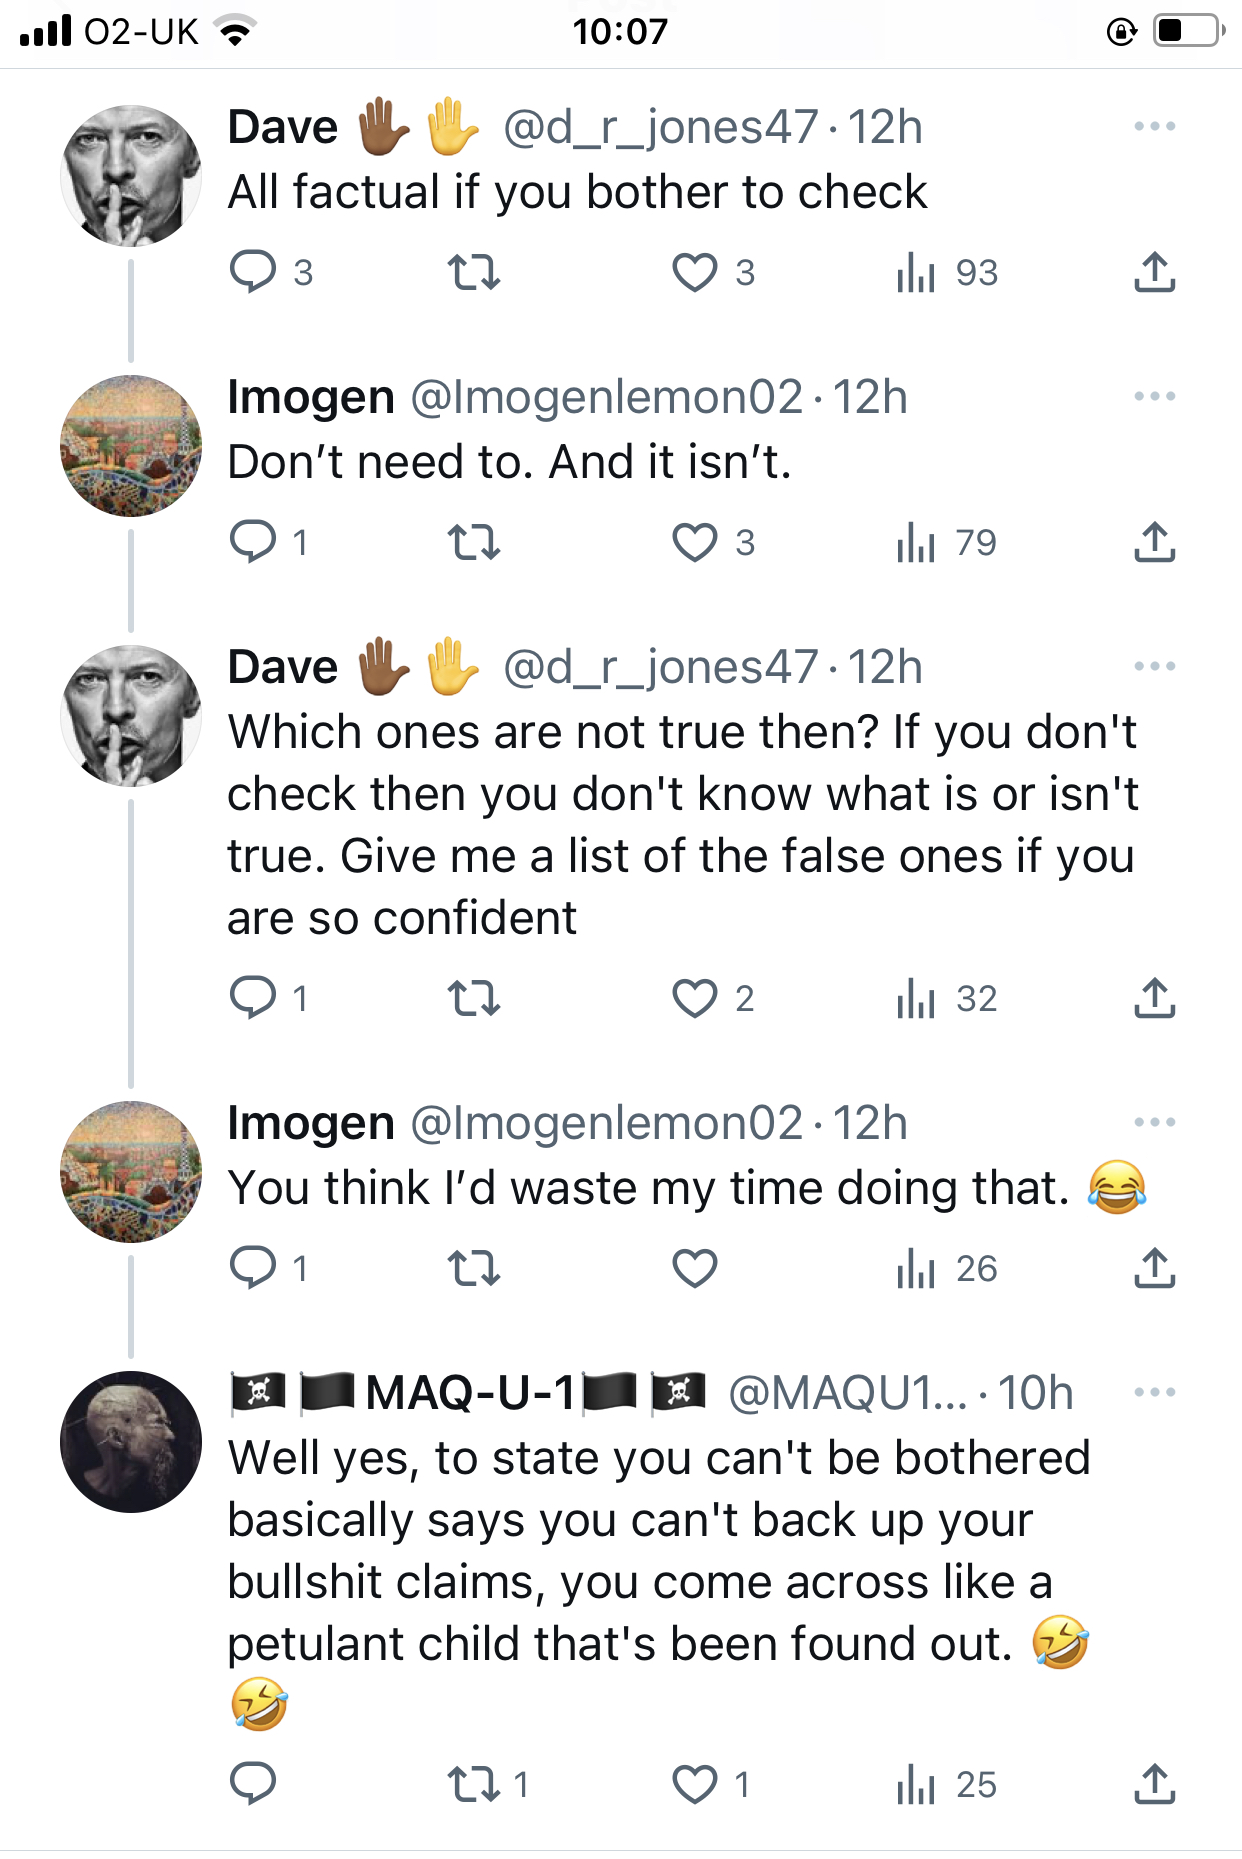Like Dave's "Which ones are not true" tweet

(x=695, y=998)
